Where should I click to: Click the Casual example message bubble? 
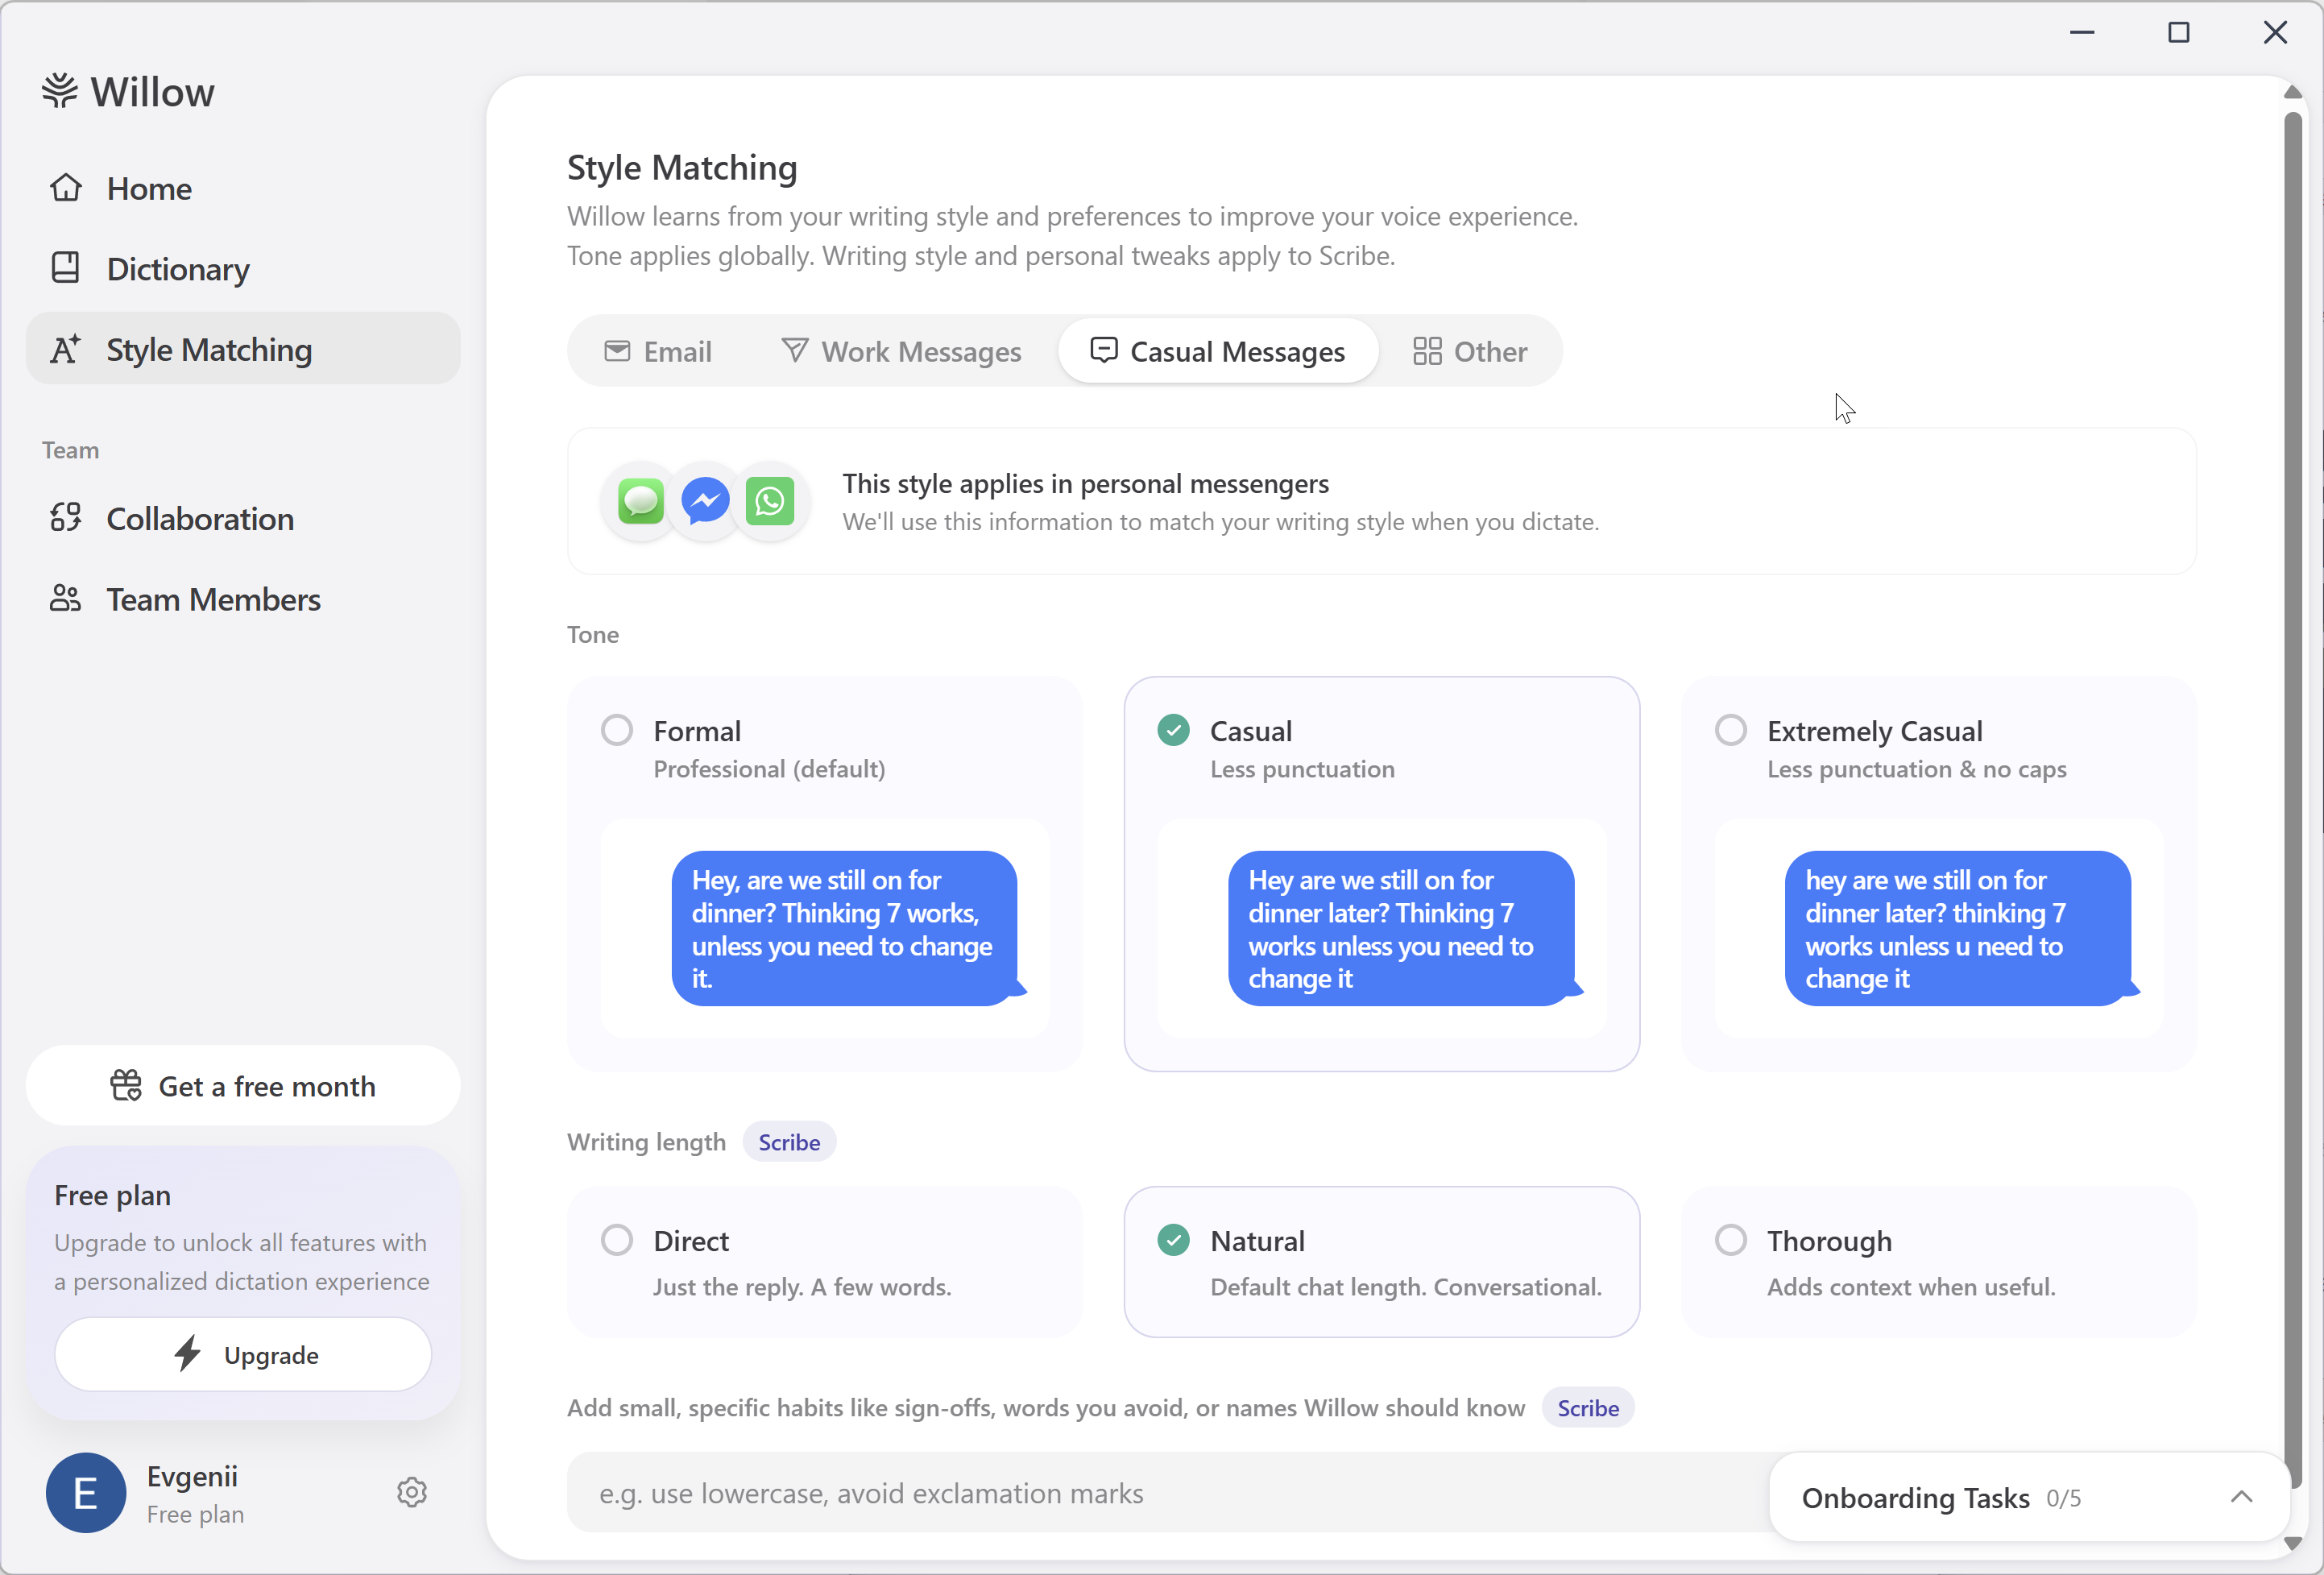click(x=1403, y=928)
